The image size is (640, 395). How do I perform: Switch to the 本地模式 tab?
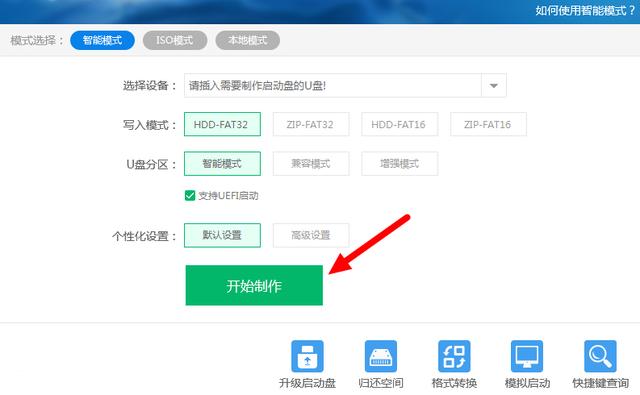click(248, 40)
